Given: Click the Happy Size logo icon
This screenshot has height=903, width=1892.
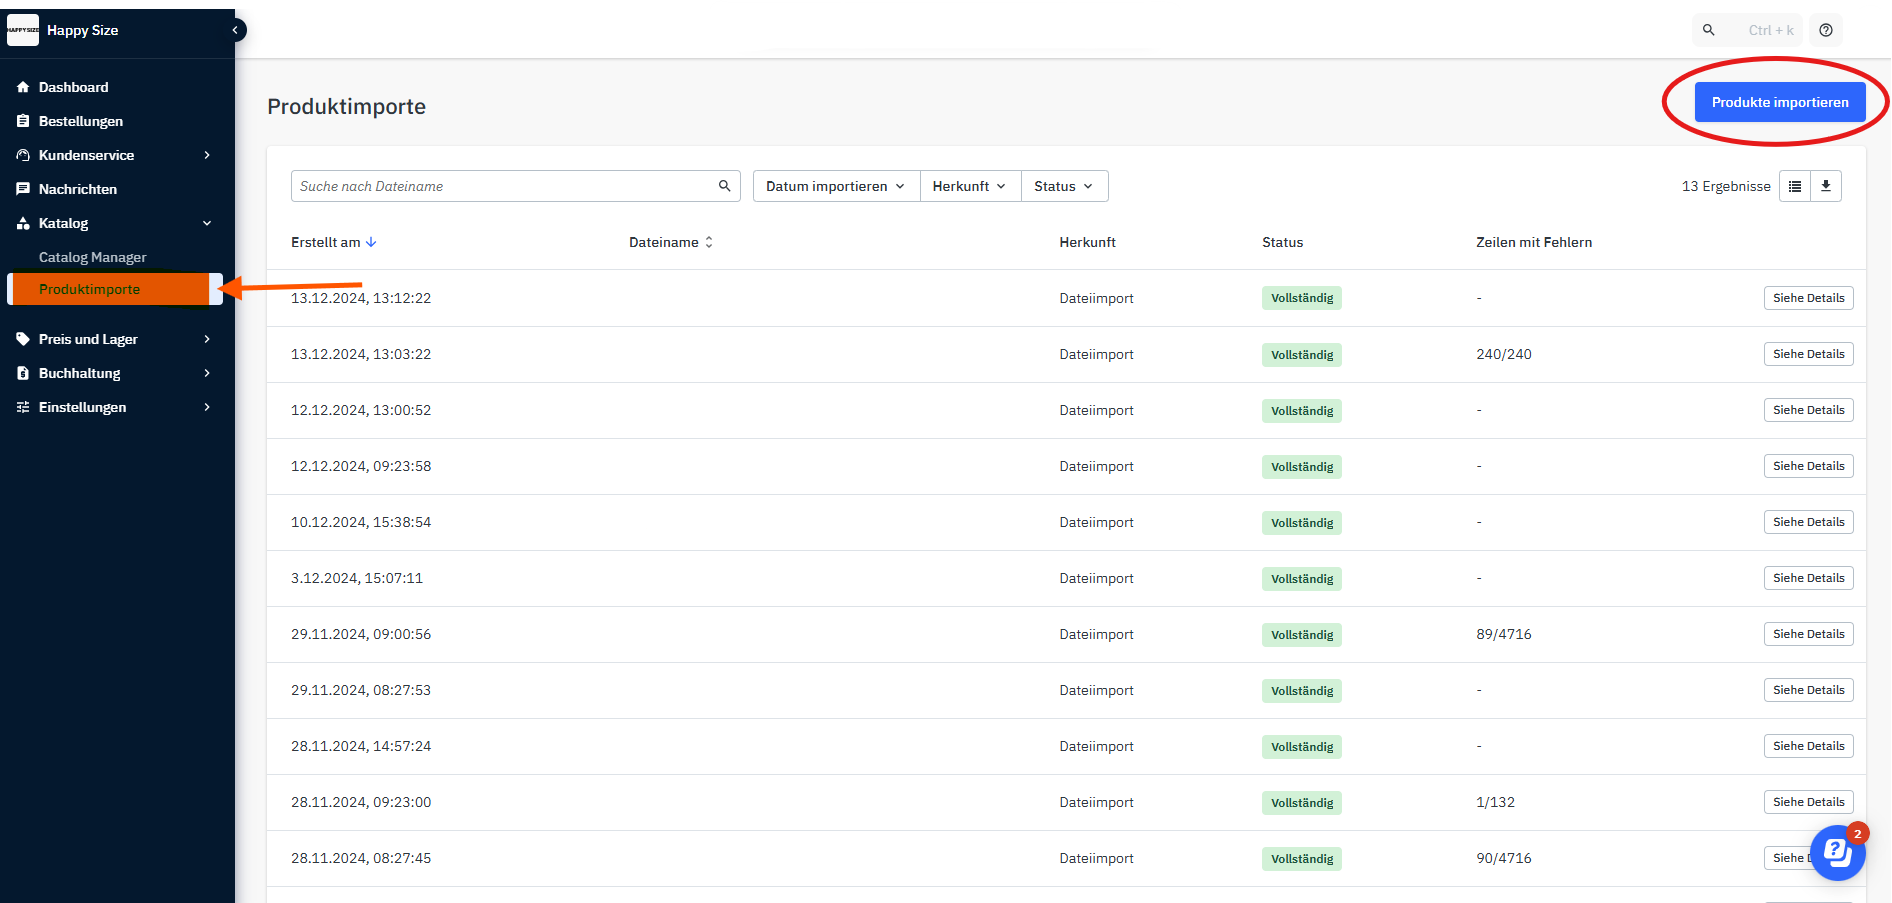Looking at the screenshot, I should [x=23, y=30].
